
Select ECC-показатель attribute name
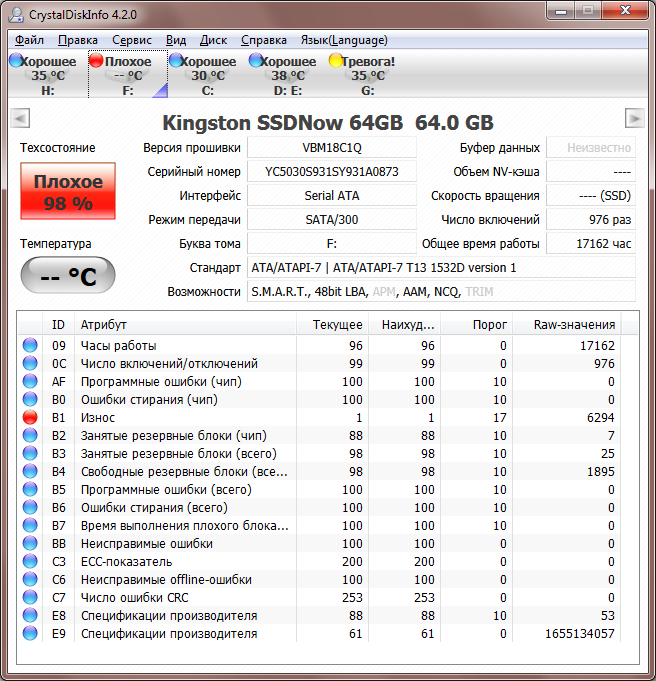[x=126, y=562]
